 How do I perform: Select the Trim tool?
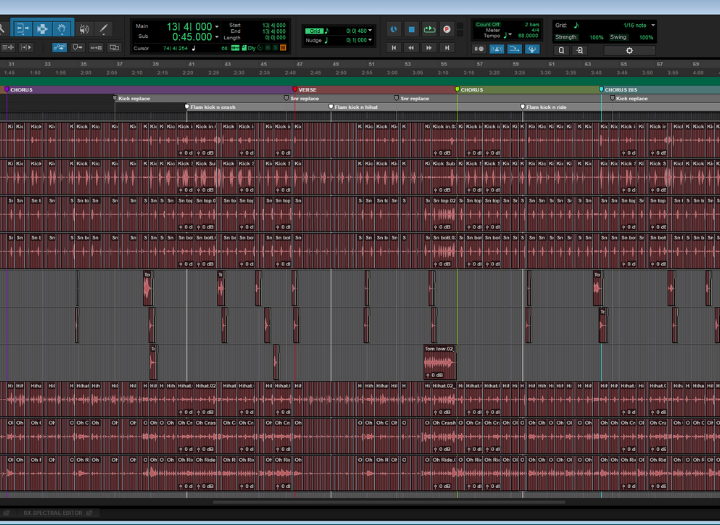coord(22,29)
